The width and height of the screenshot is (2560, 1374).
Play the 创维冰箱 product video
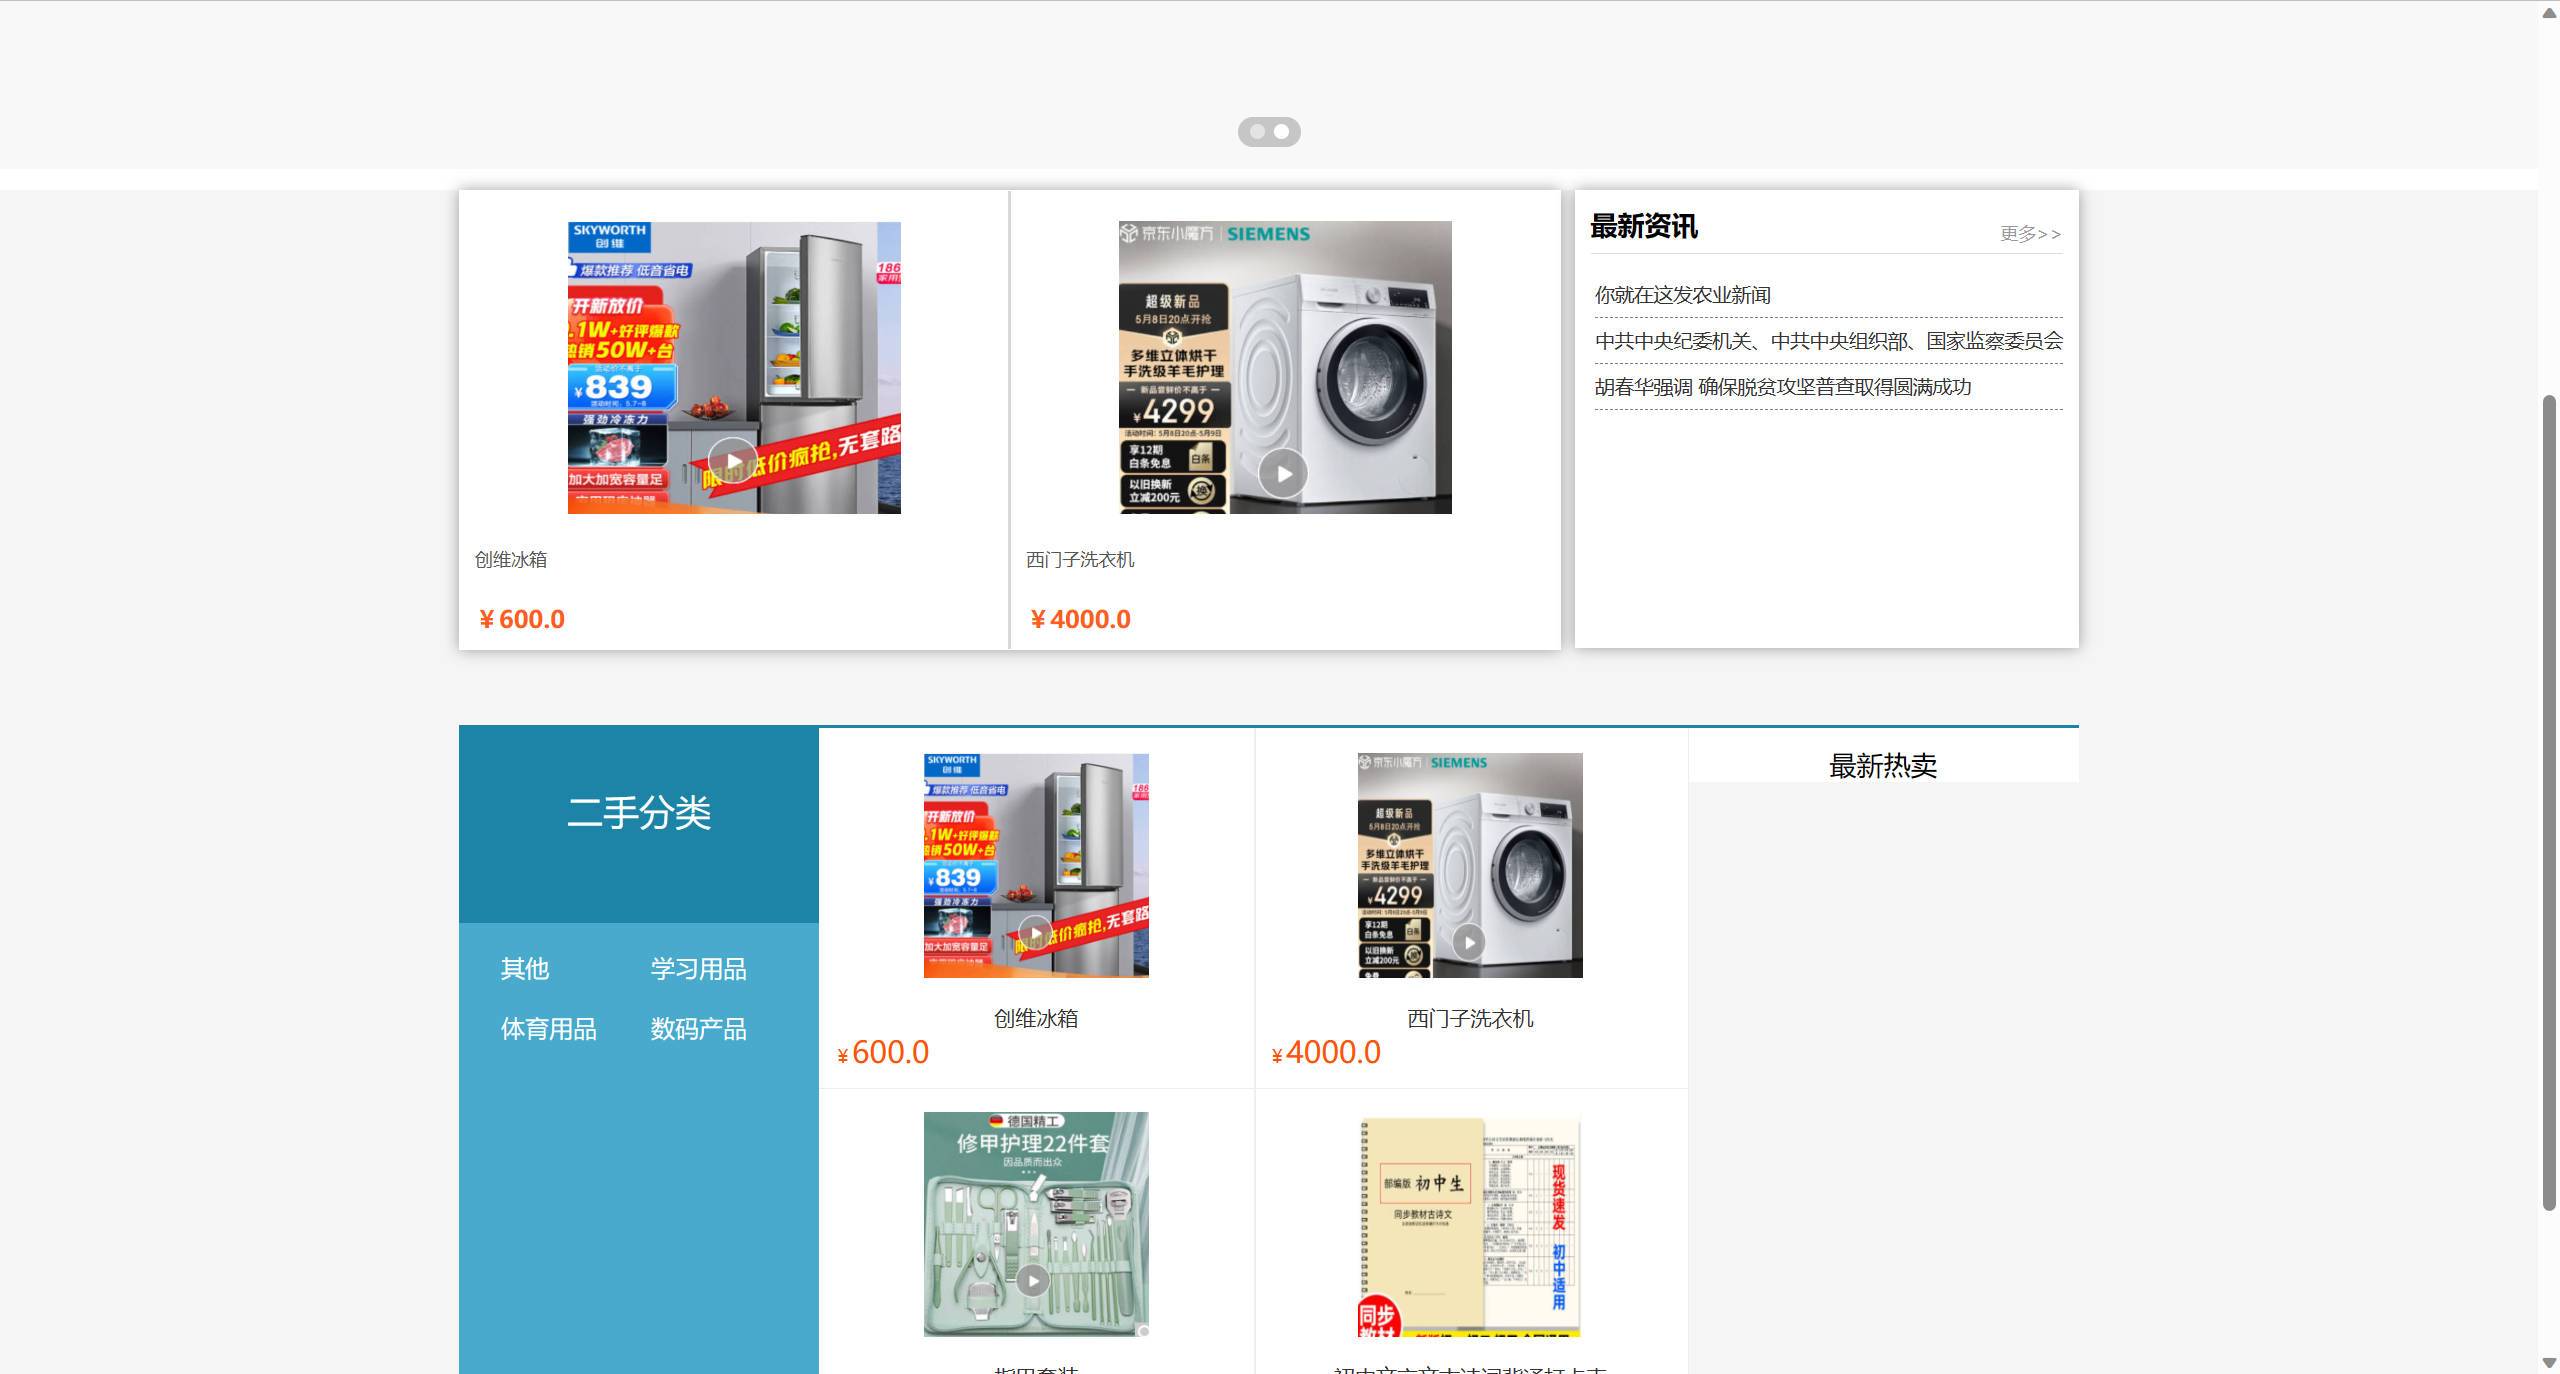tap(733, 461)
